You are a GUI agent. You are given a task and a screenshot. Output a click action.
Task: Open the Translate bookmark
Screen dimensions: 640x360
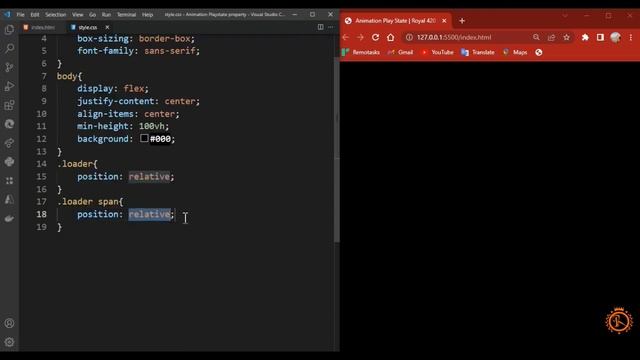pyautogui.click(x=478, y=52)
